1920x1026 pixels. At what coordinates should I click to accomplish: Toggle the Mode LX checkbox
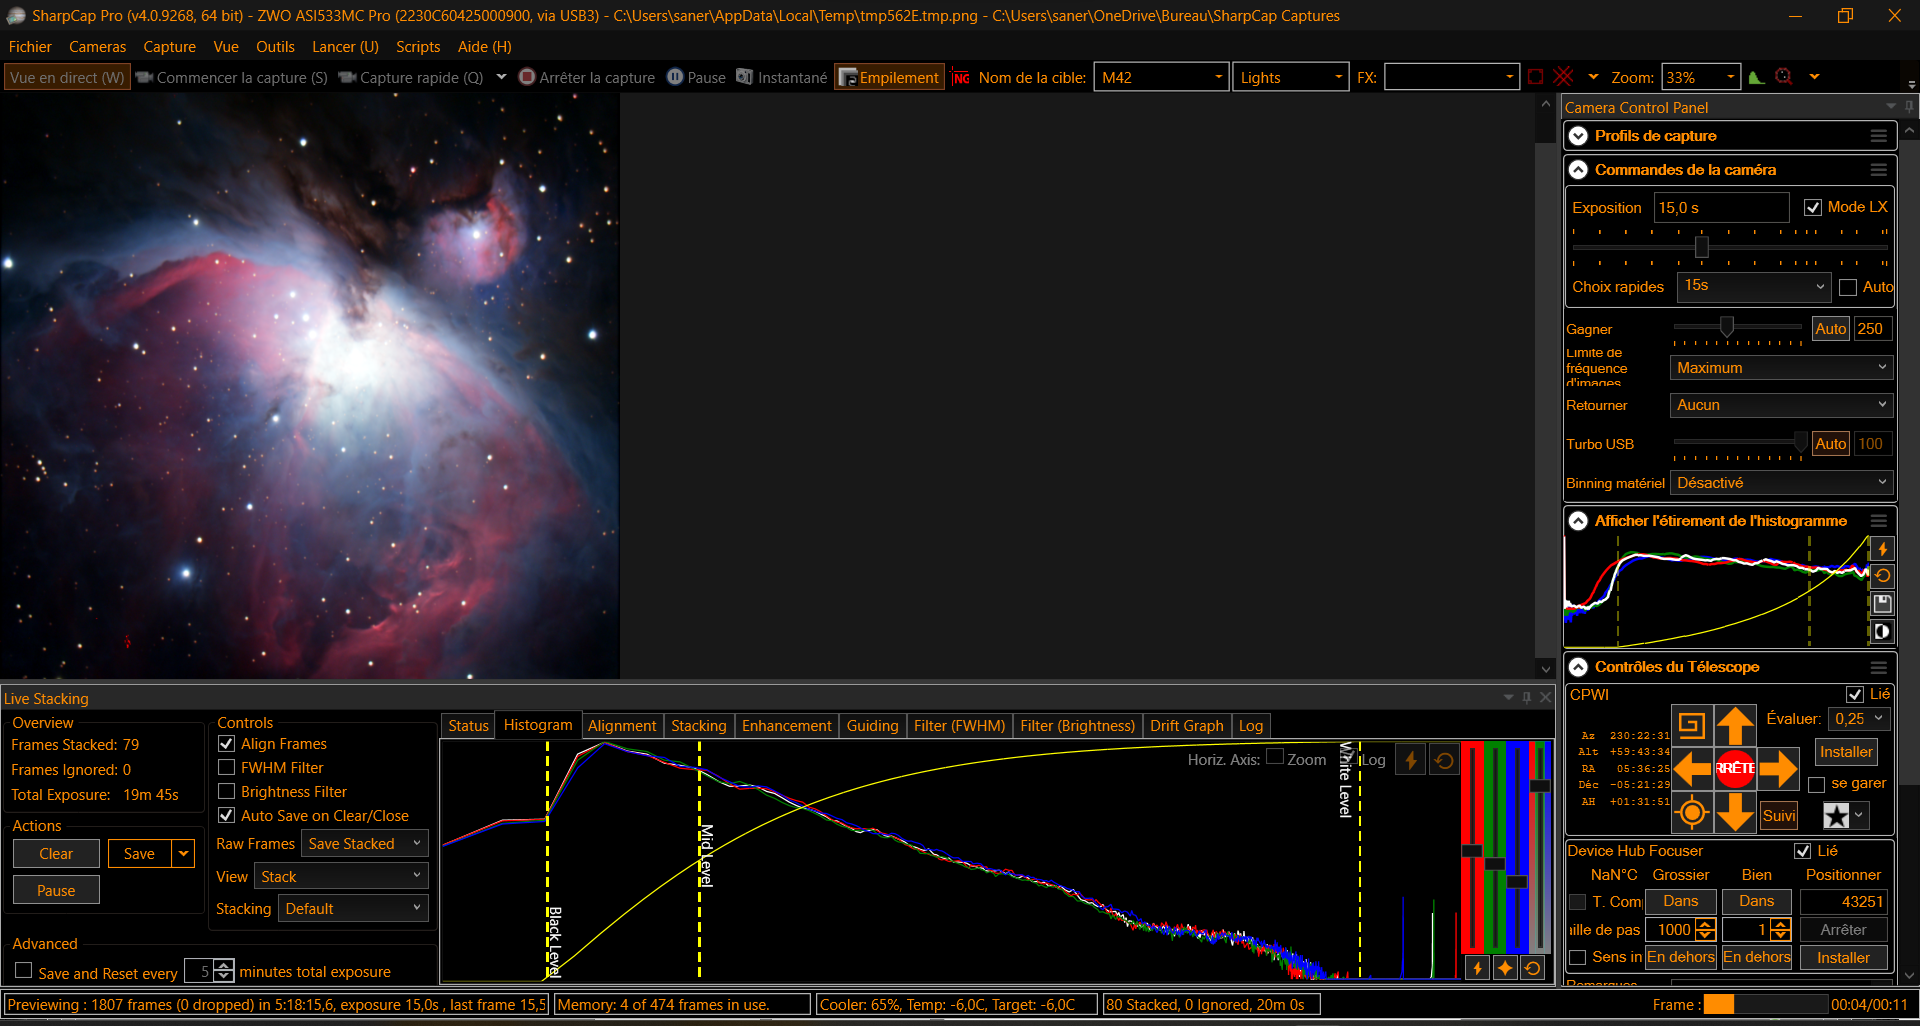pos(1812,207)
